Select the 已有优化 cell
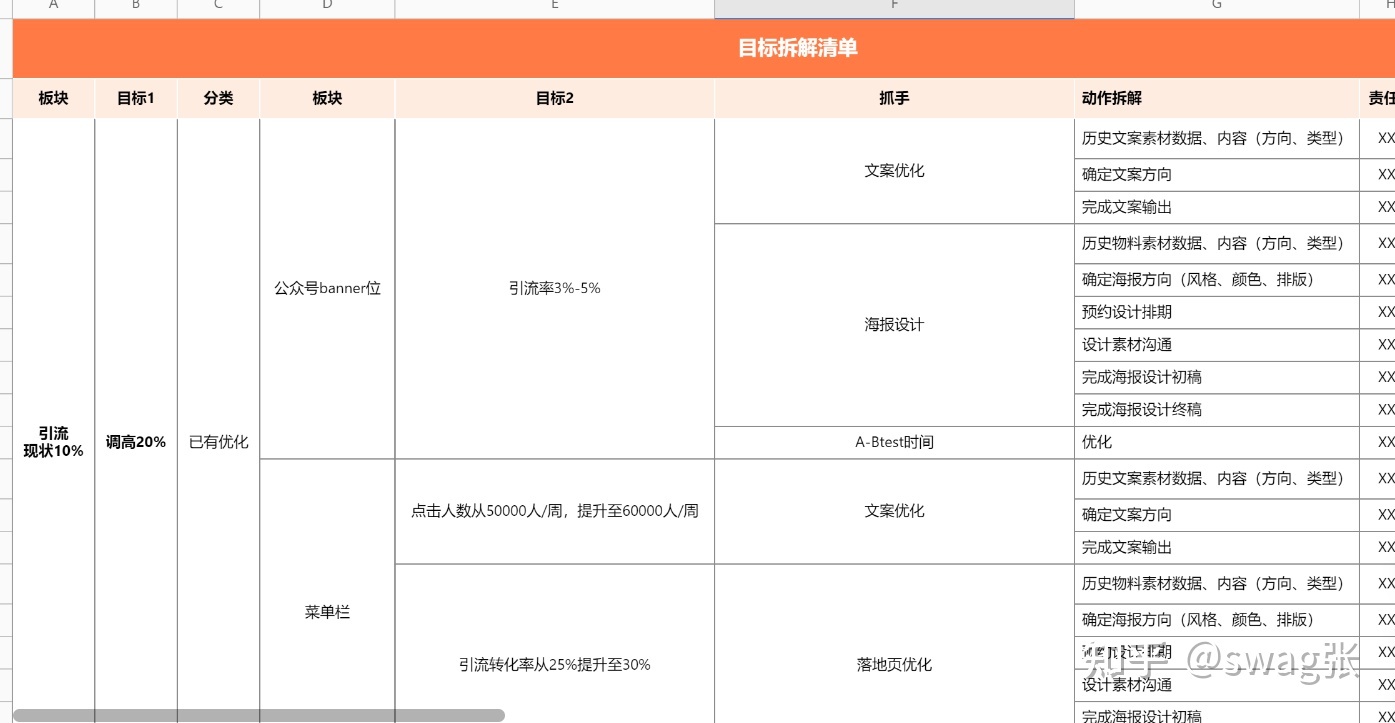 [218, 441]
